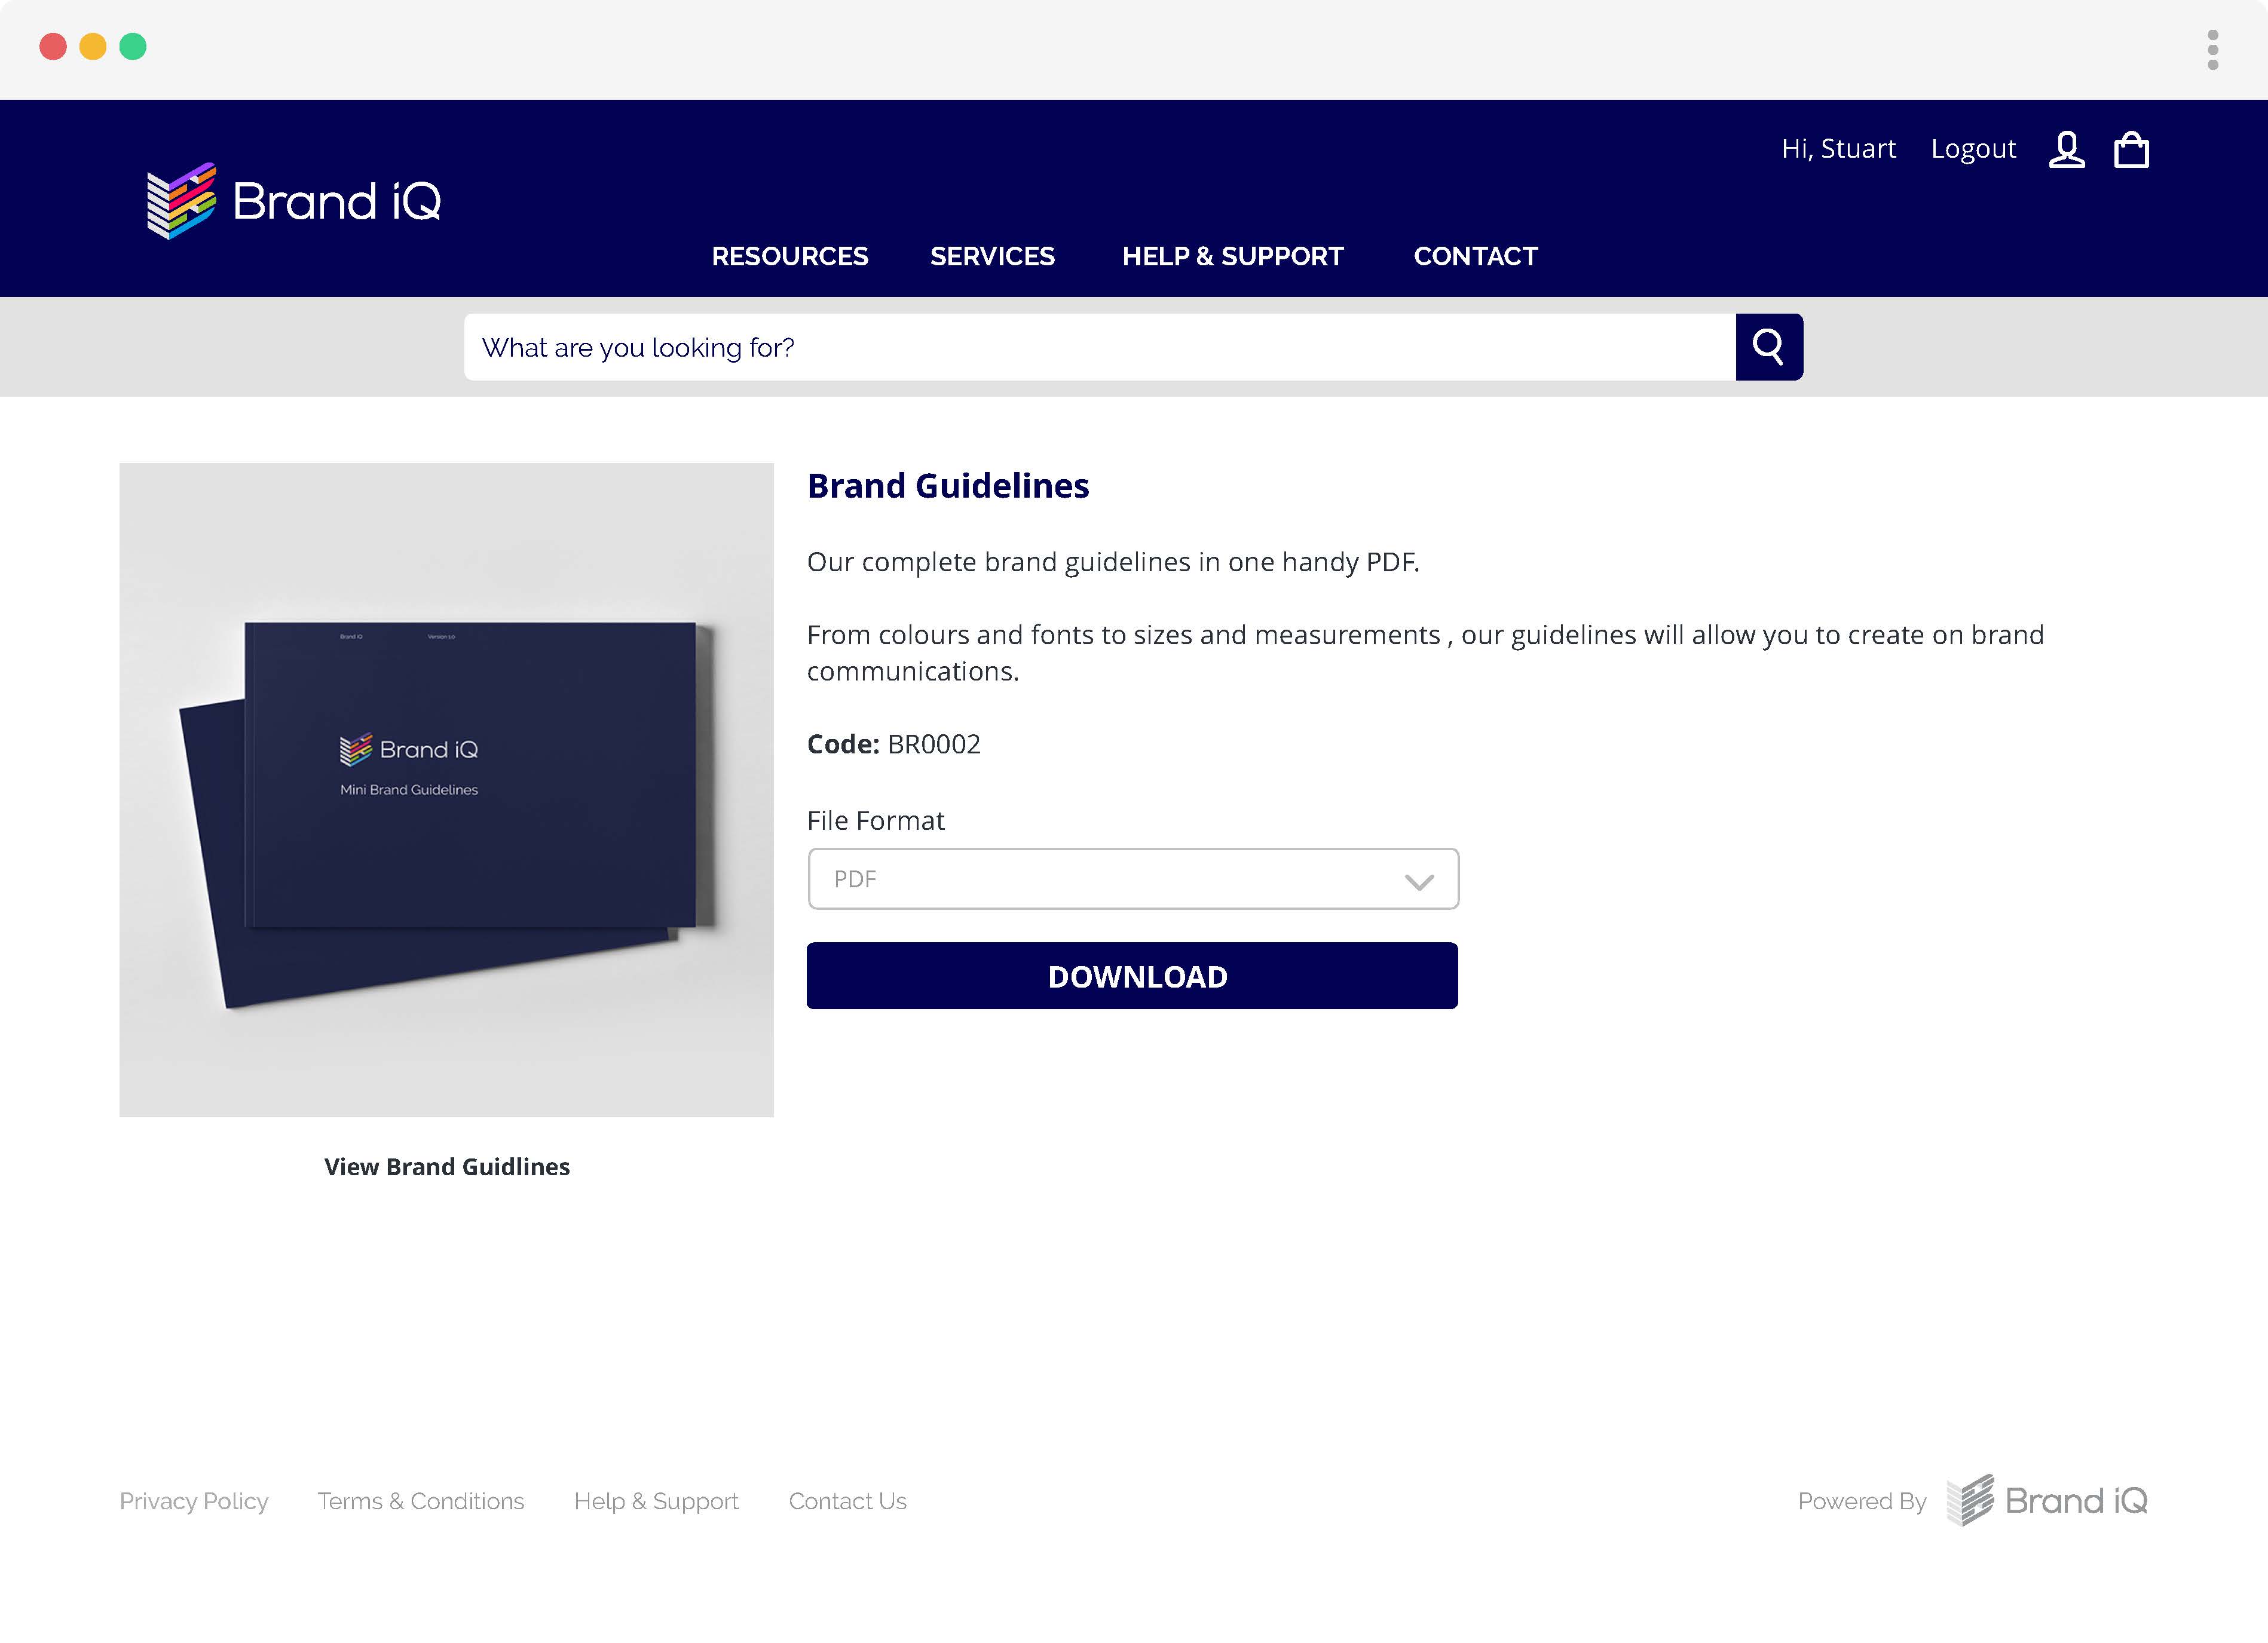Click the user account profile icon

(2066, 150)
